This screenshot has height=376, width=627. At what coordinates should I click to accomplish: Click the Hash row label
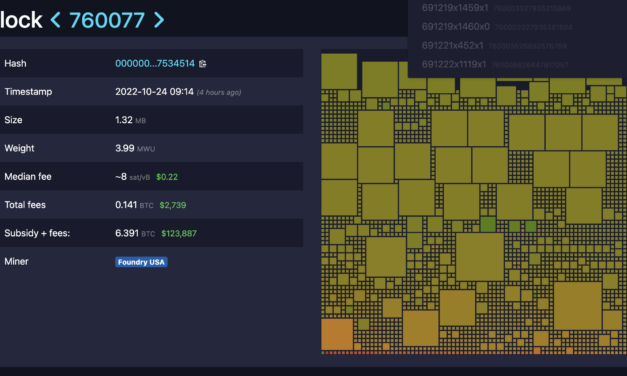coord(15,64)
